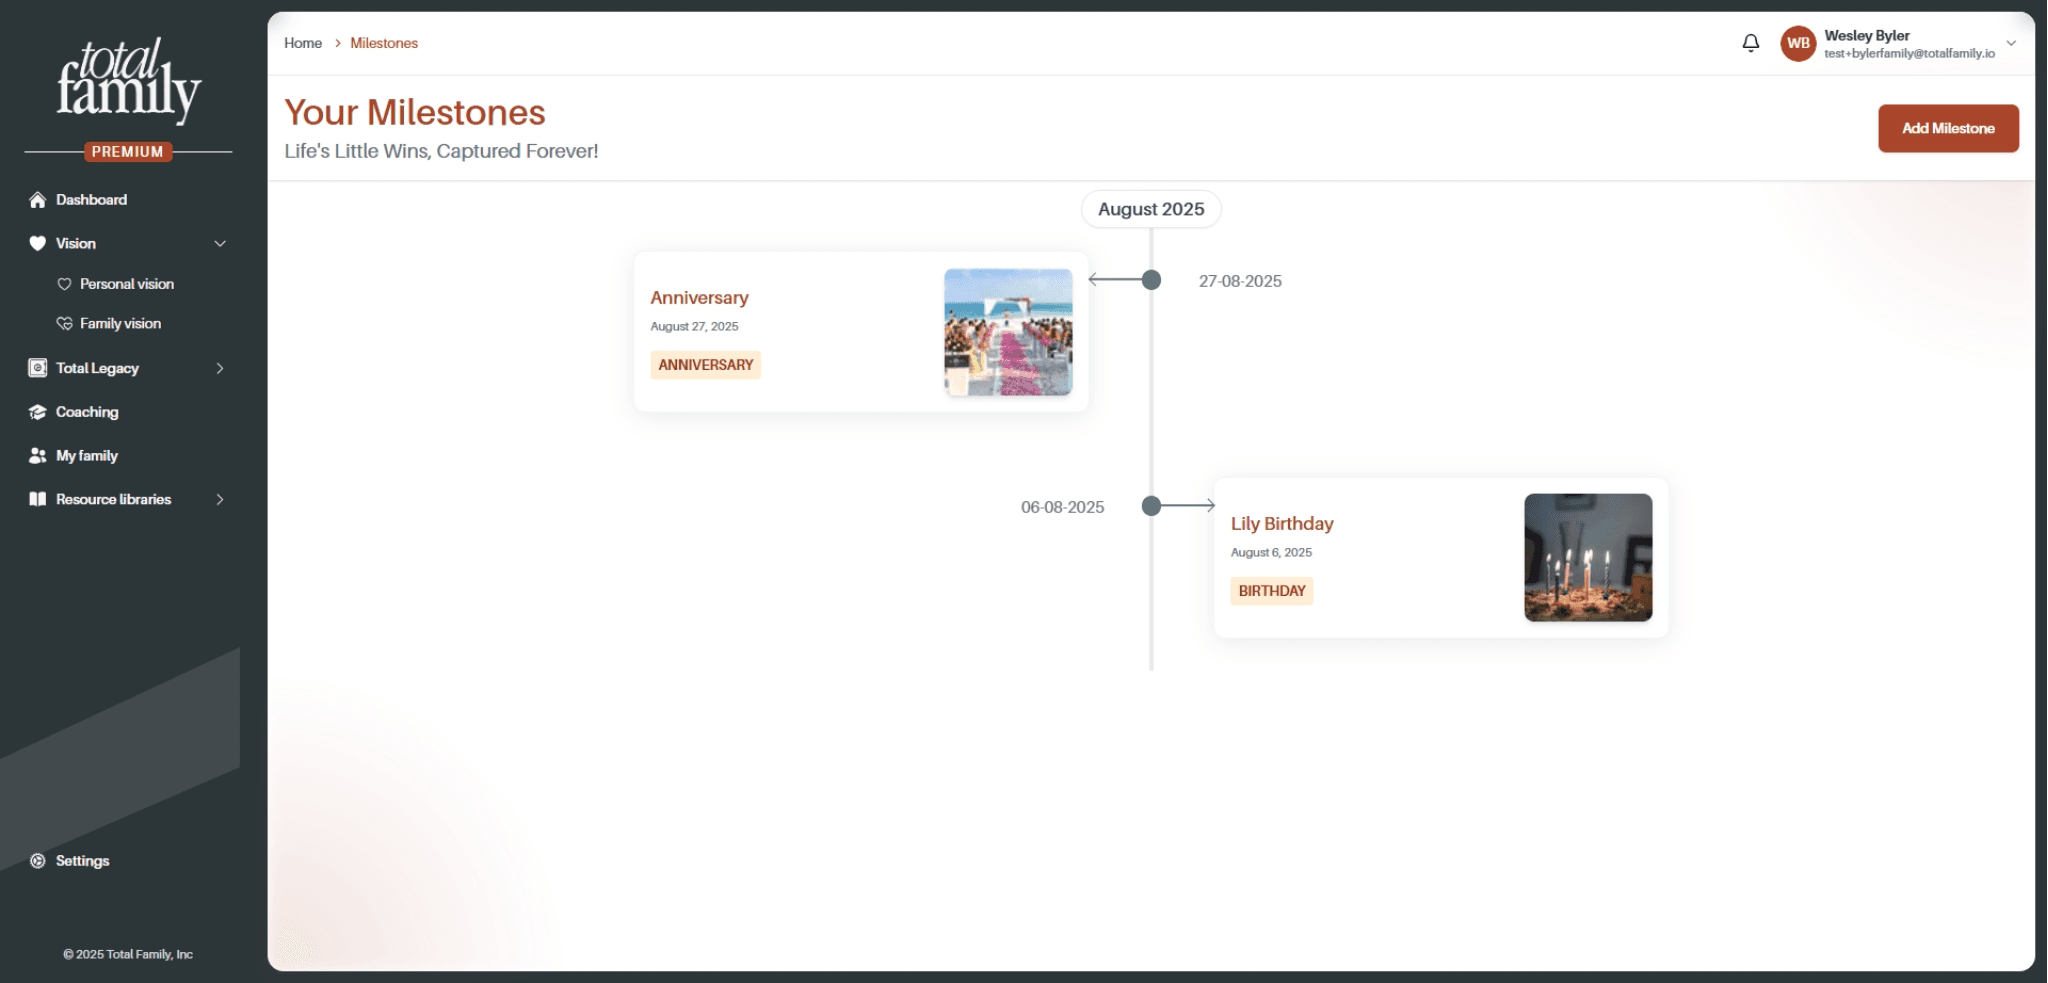Expand the Total Legacy submenu arrow
The image size is (2048, 983).
[x=220, y=368]
